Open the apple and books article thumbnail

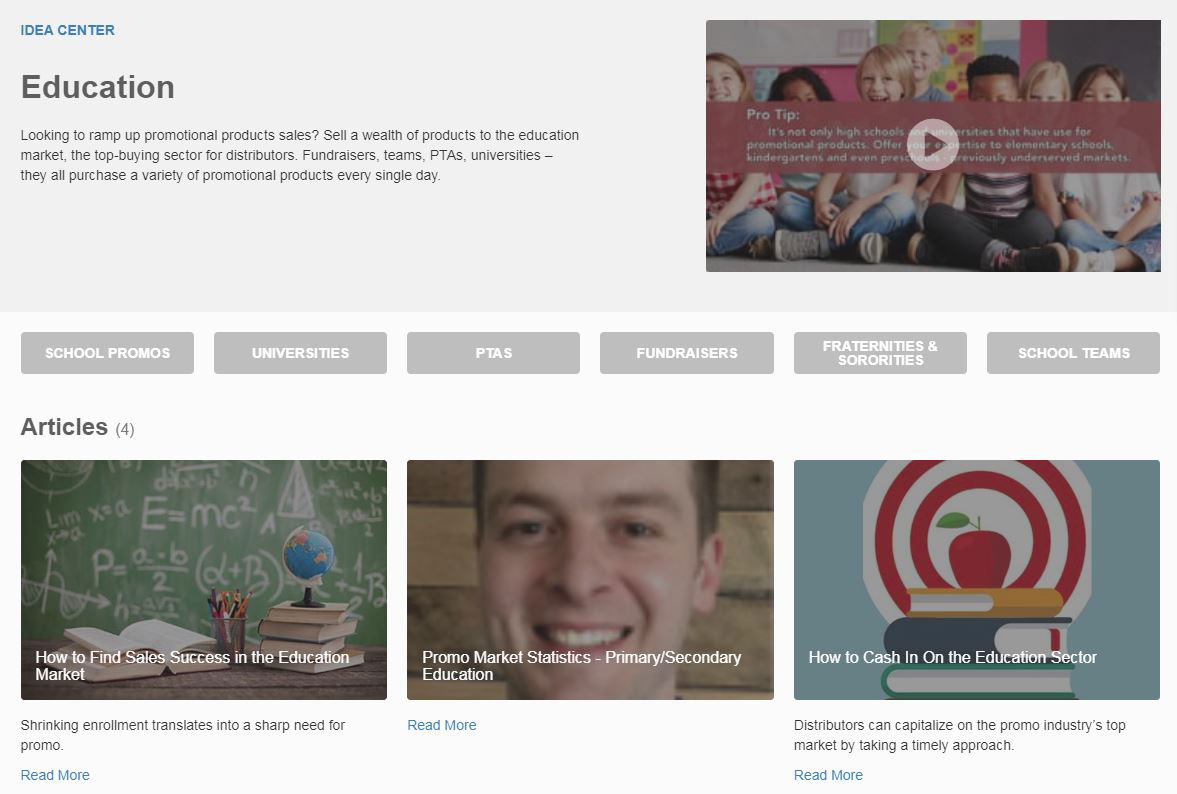(x=977, y=580)
